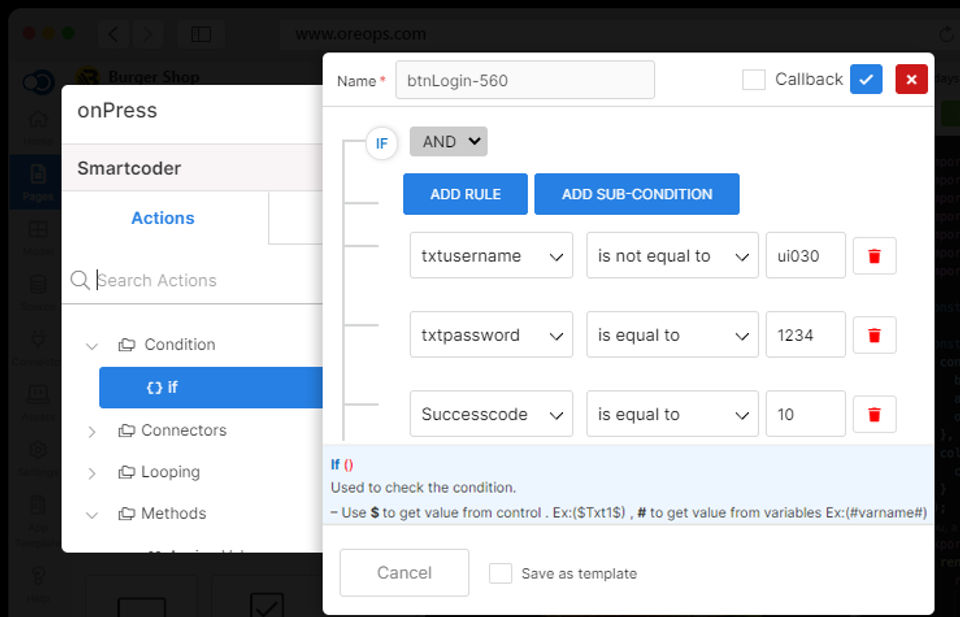This screenshot has height=617, width=960.
Task: Click the ADD SUB-CONDITION button
Action: 637,194
